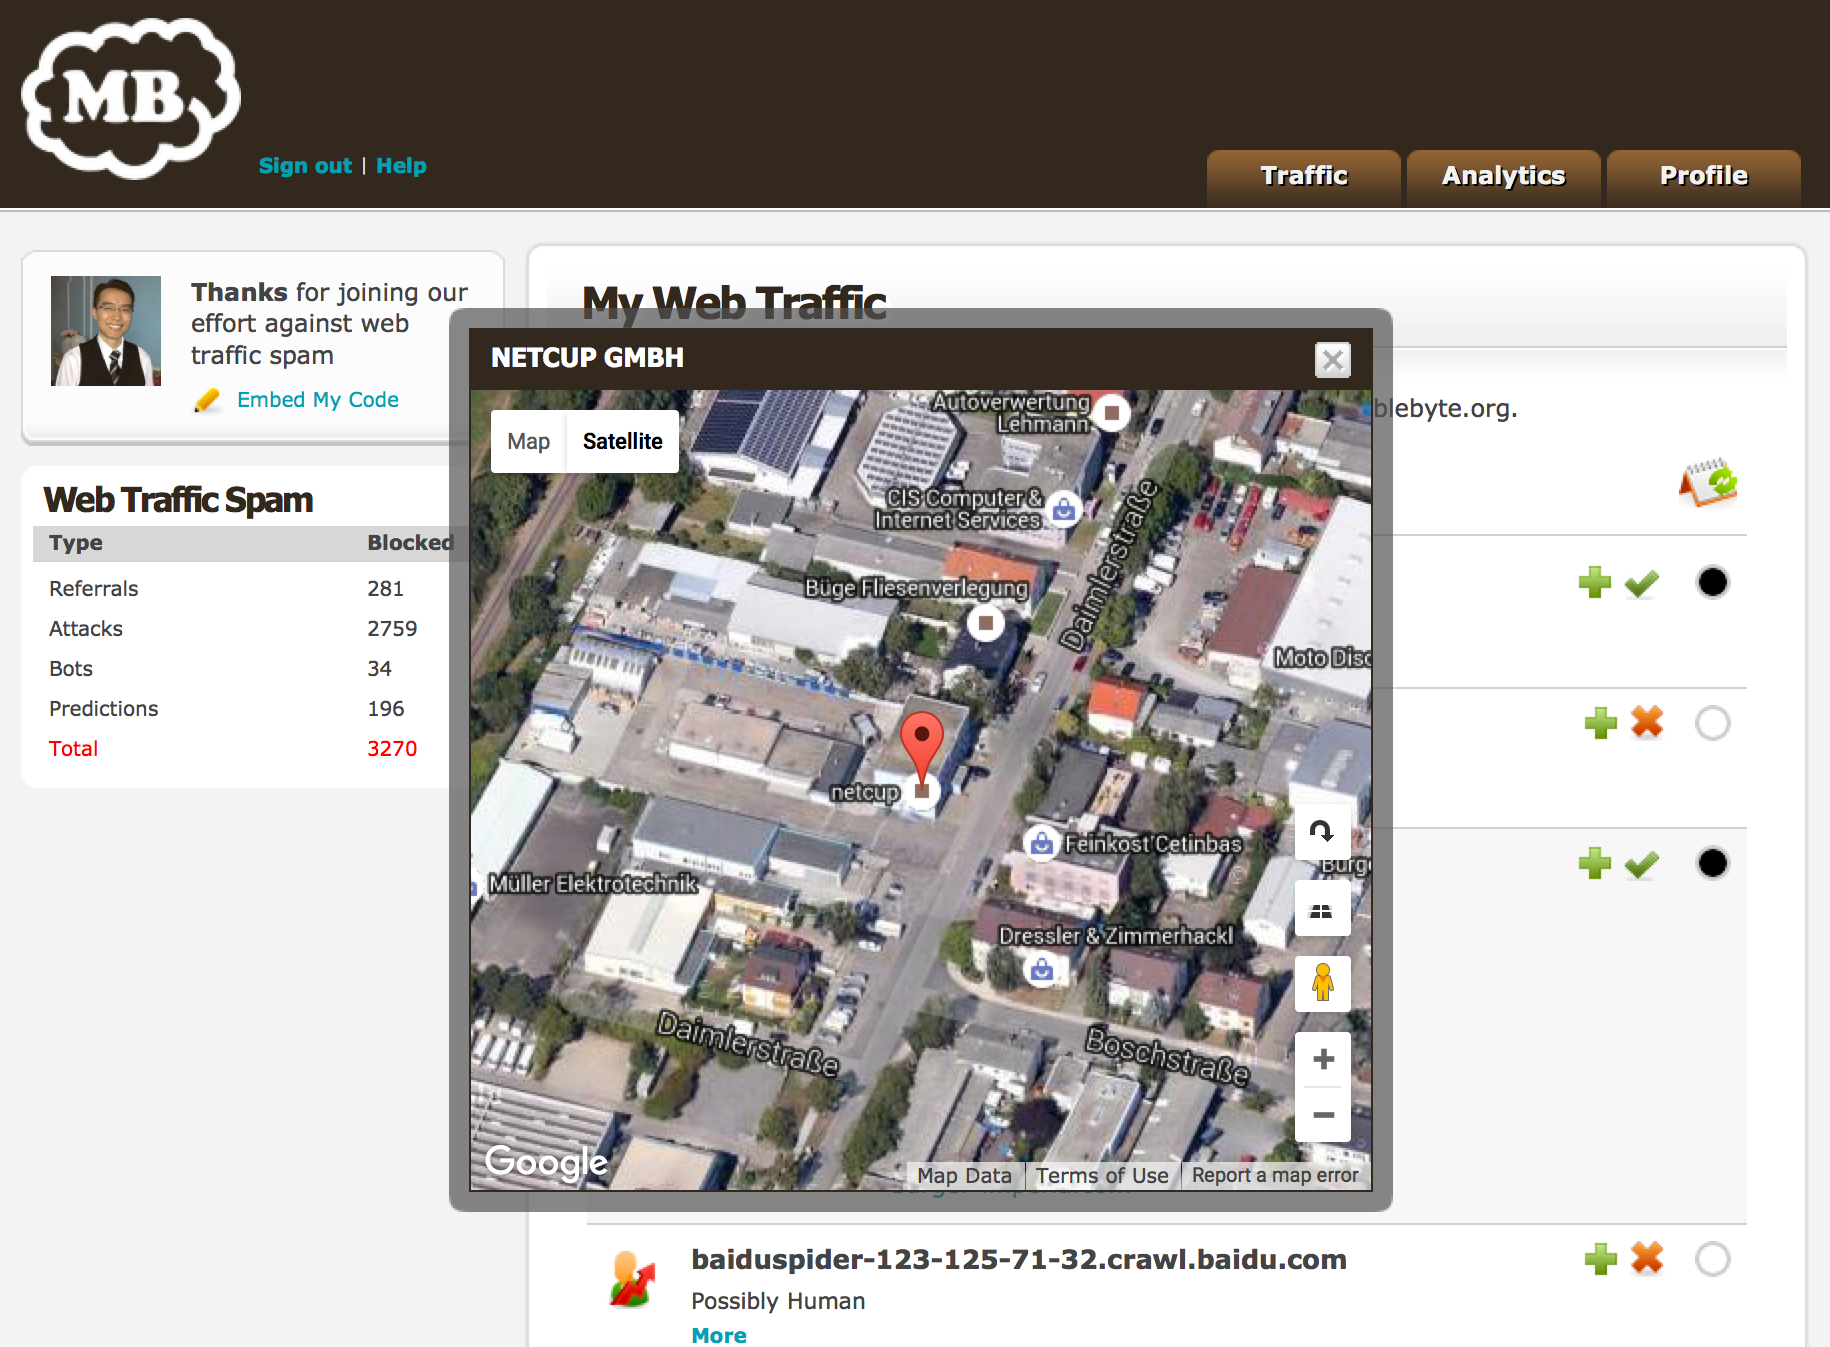
Task: Zoom in on the map
Action: tap(1322, 1060)
